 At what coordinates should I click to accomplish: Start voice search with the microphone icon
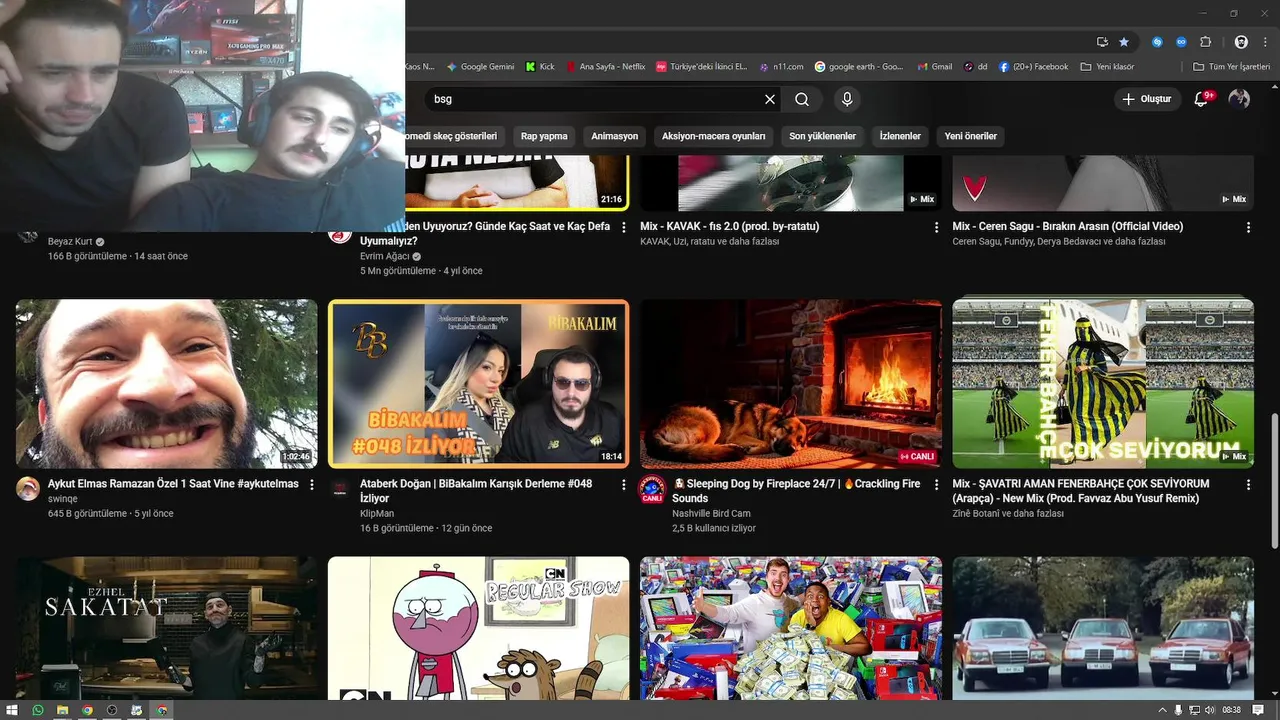(x=847, y=99)
